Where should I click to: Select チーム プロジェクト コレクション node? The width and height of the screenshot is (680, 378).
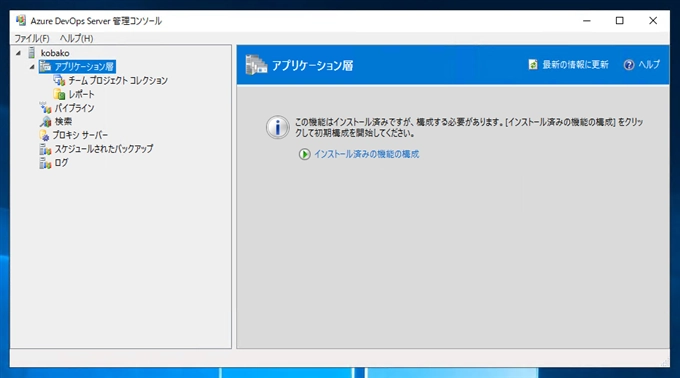[x=118, y=80]
